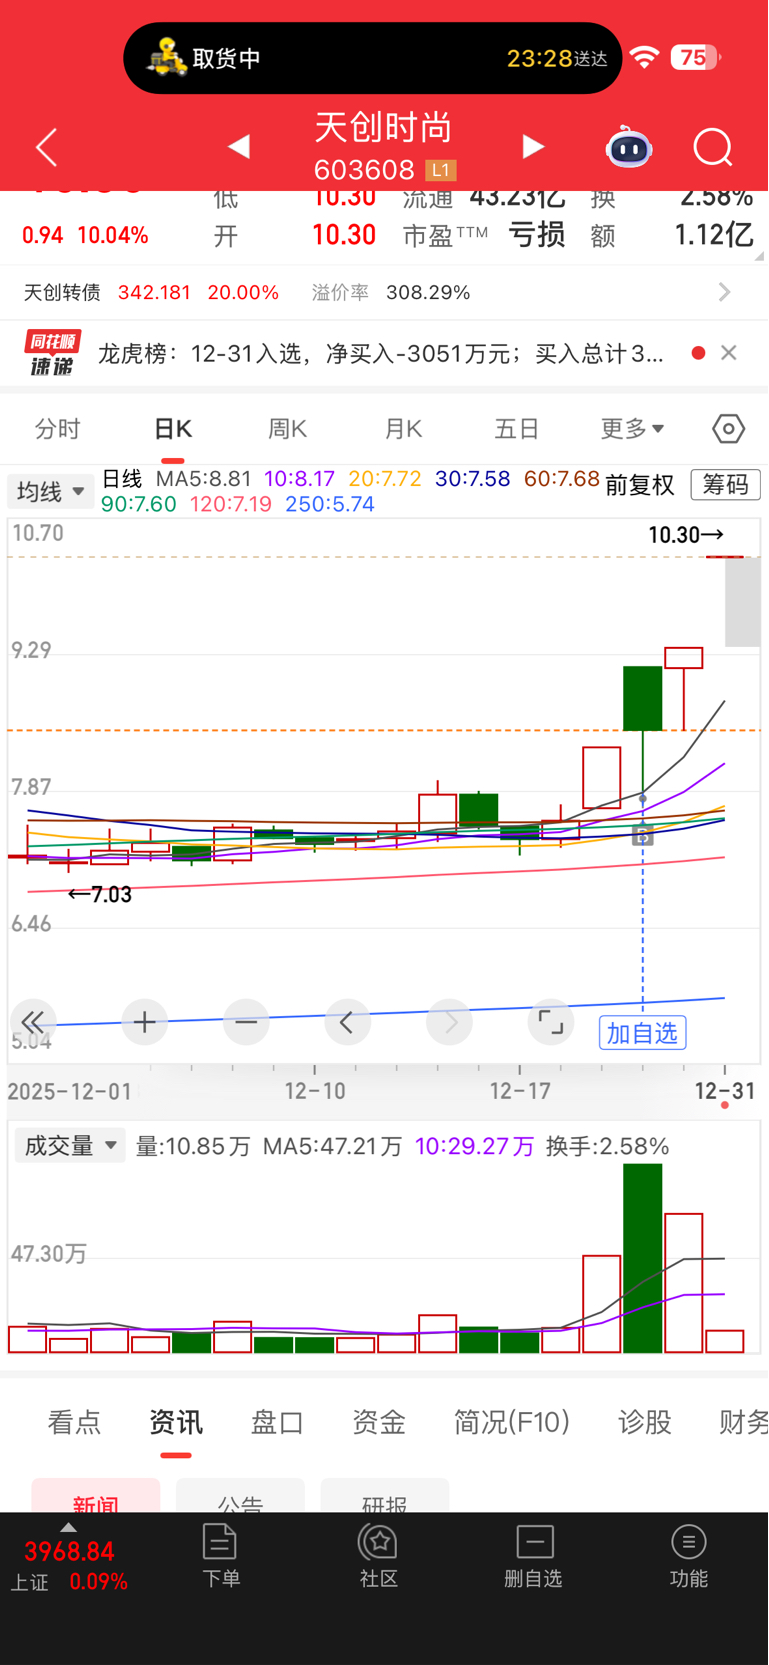The image size is (769, 1665).
Task: Go back using the left chevron
Action: (x=46, y=148)
